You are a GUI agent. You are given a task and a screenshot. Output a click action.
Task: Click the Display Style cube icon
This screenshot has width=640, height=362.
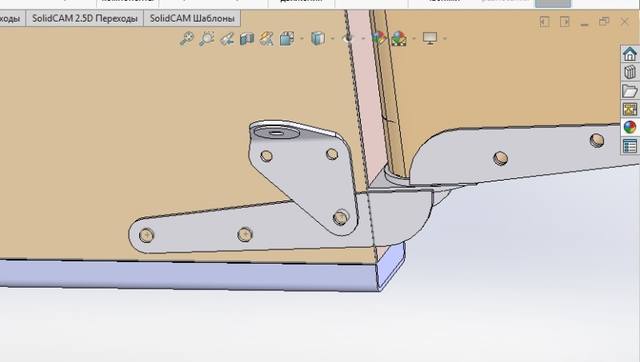click(318, 38)
